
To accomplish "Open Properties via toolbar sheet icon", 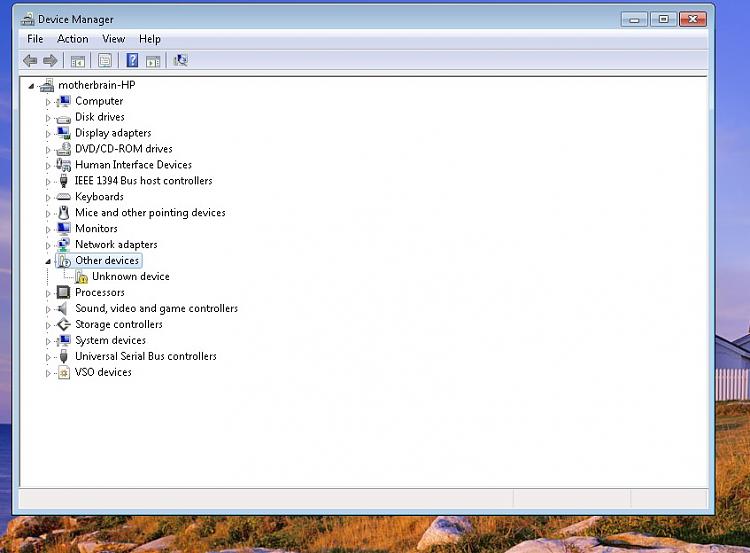I will click(x=105, y=60).
